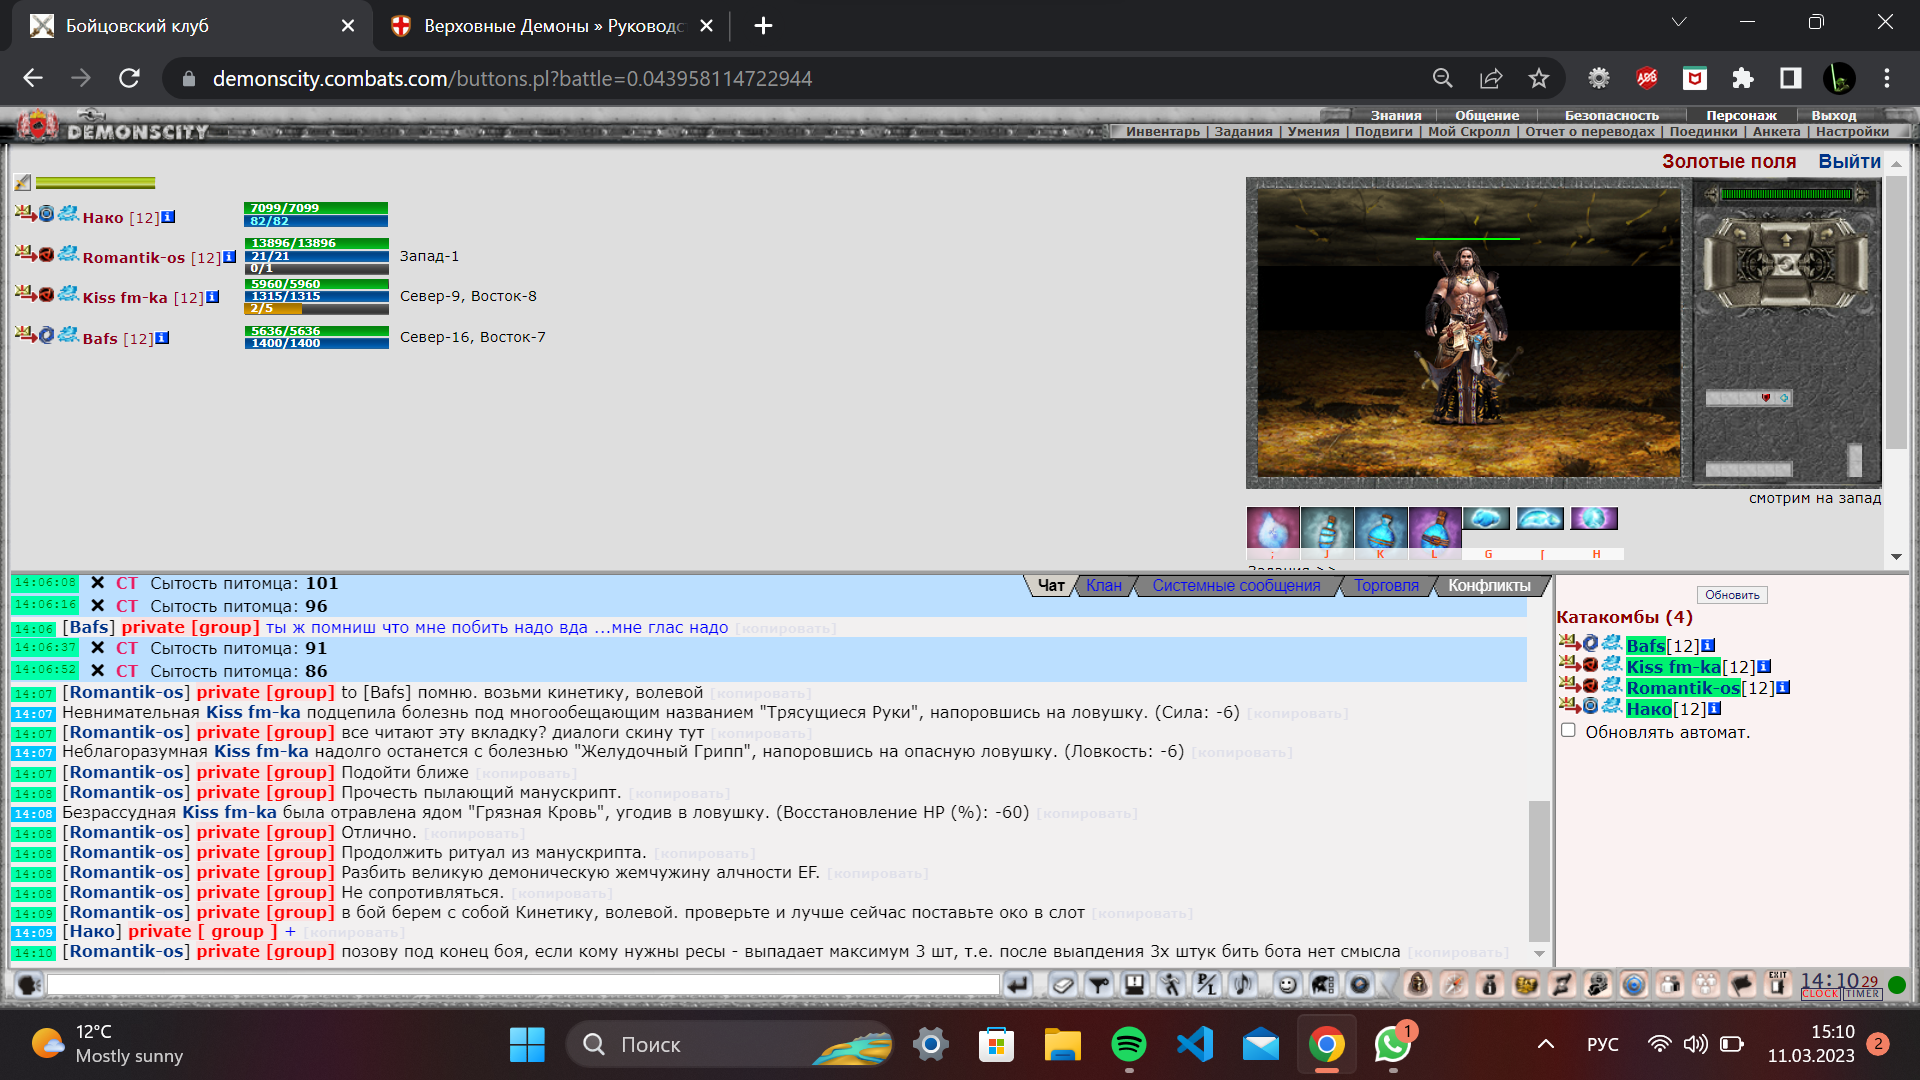Click the Выйти link

(x=1849, y=161)
